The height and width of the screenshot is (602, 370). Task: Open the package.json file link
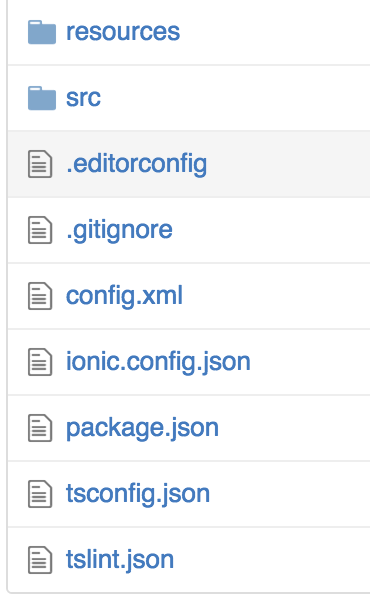click(142, 429)
